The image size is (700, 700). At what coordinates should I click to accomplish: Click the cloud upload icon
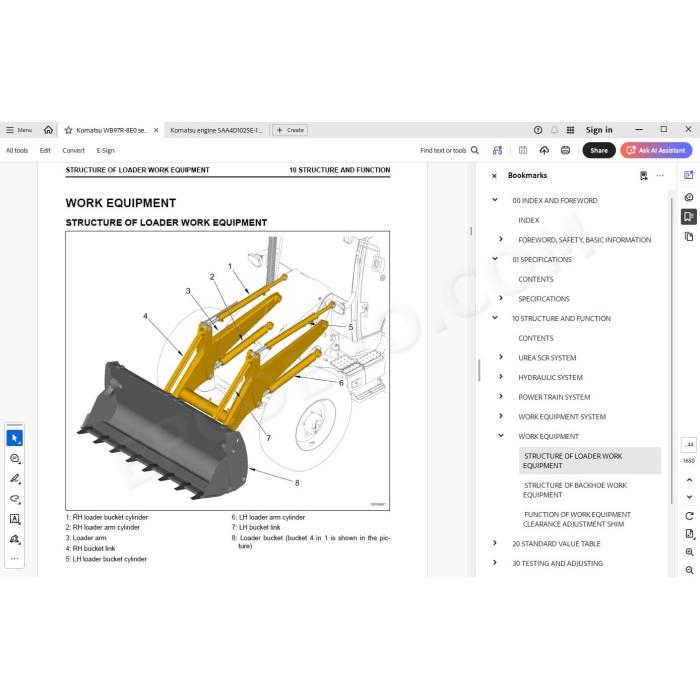[544, 150]
